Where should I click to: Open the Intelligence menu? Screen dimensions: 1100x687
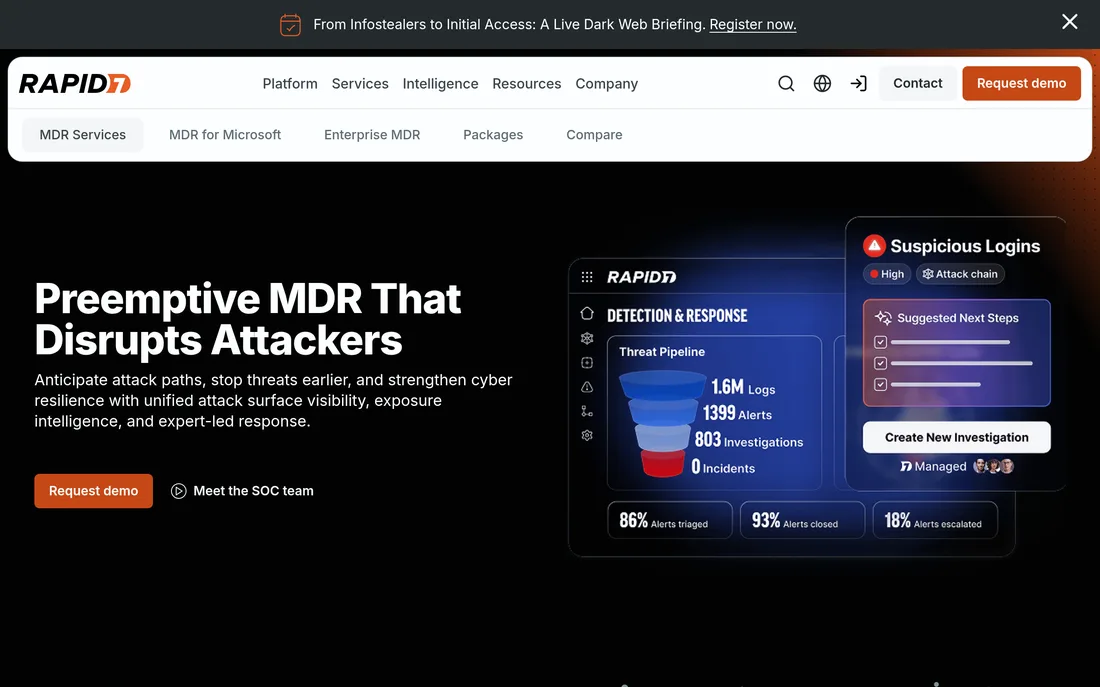point(441,84)
